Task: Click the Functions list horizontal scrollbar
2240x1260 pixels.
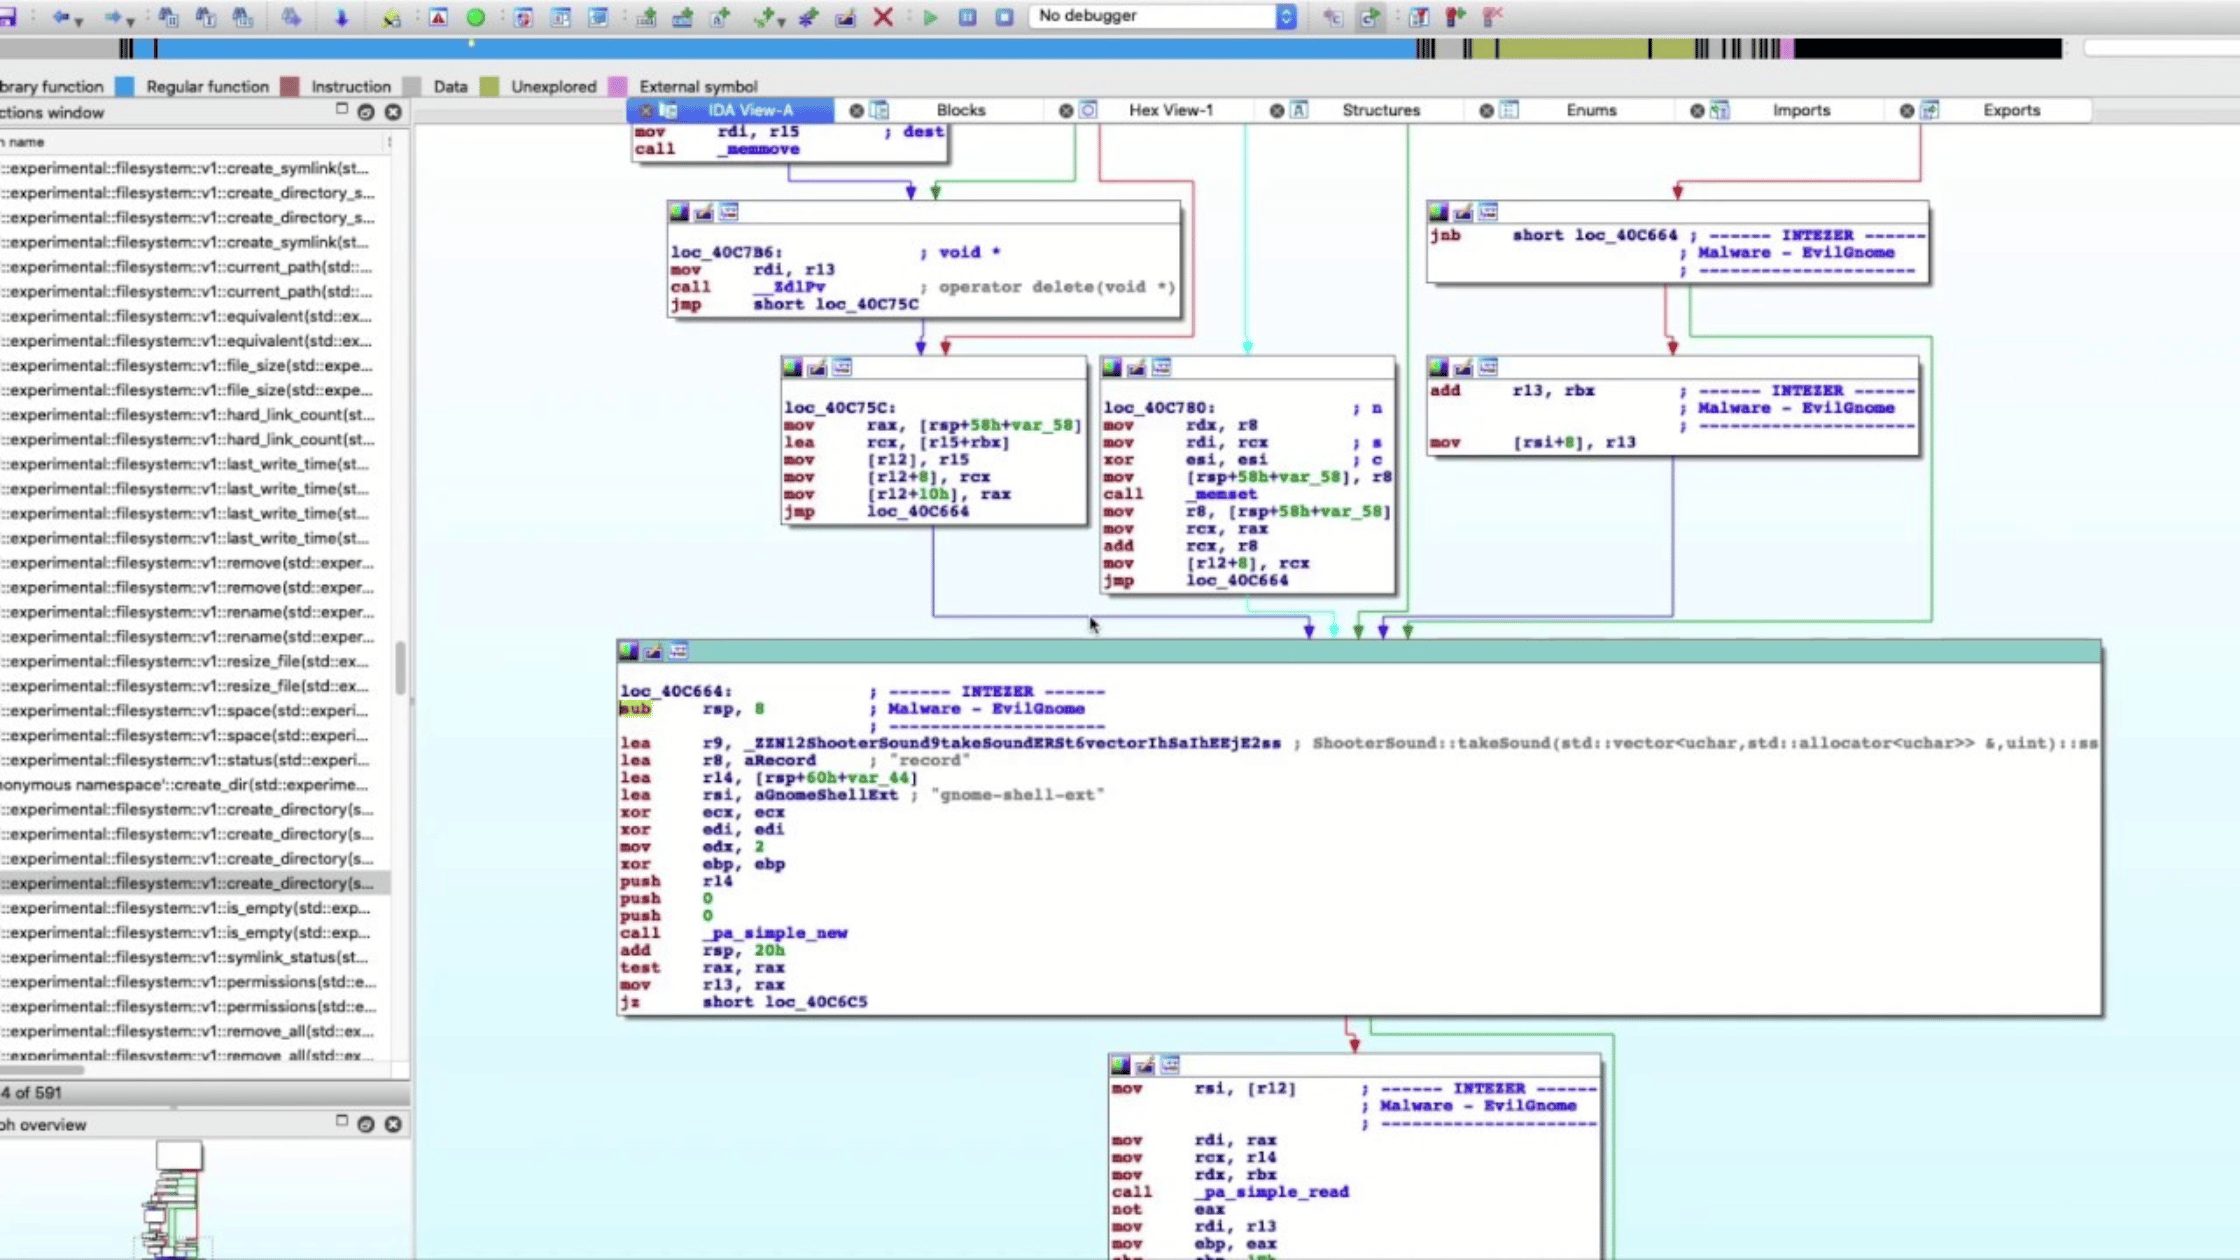Action: tap(42, 1069)
